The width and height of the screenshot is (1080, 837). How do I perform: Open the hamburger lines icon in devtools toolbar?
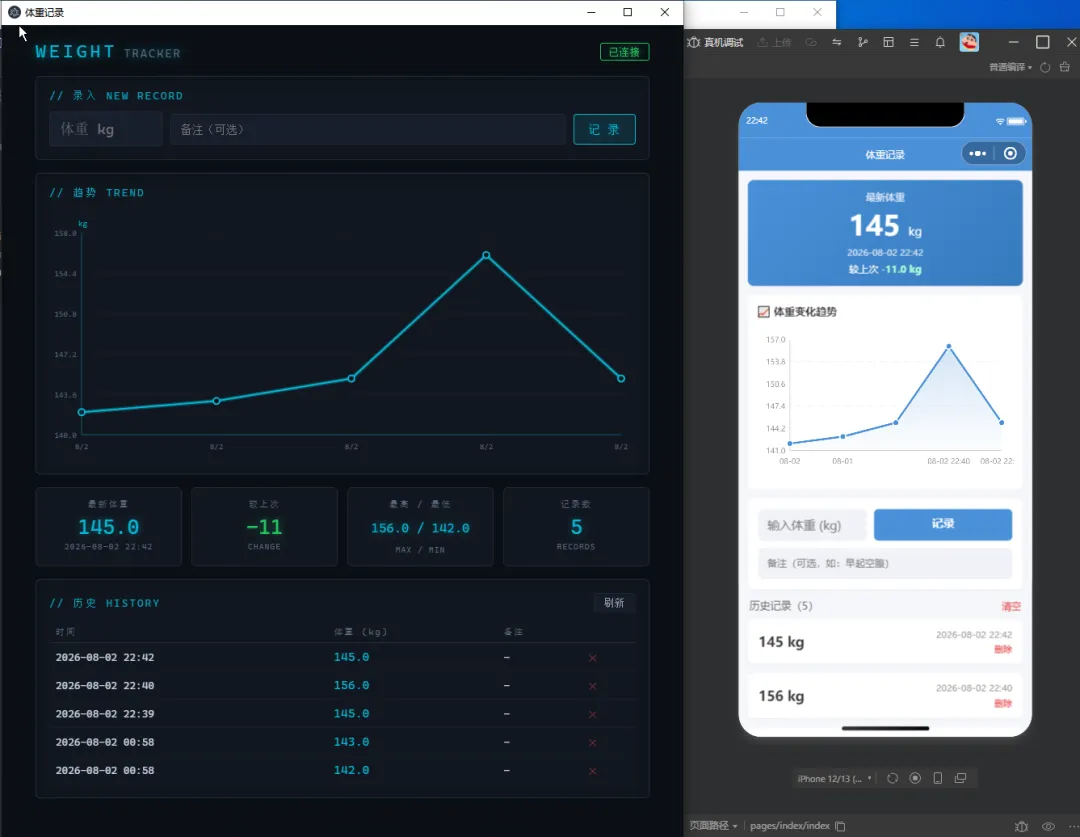point(914,43)
